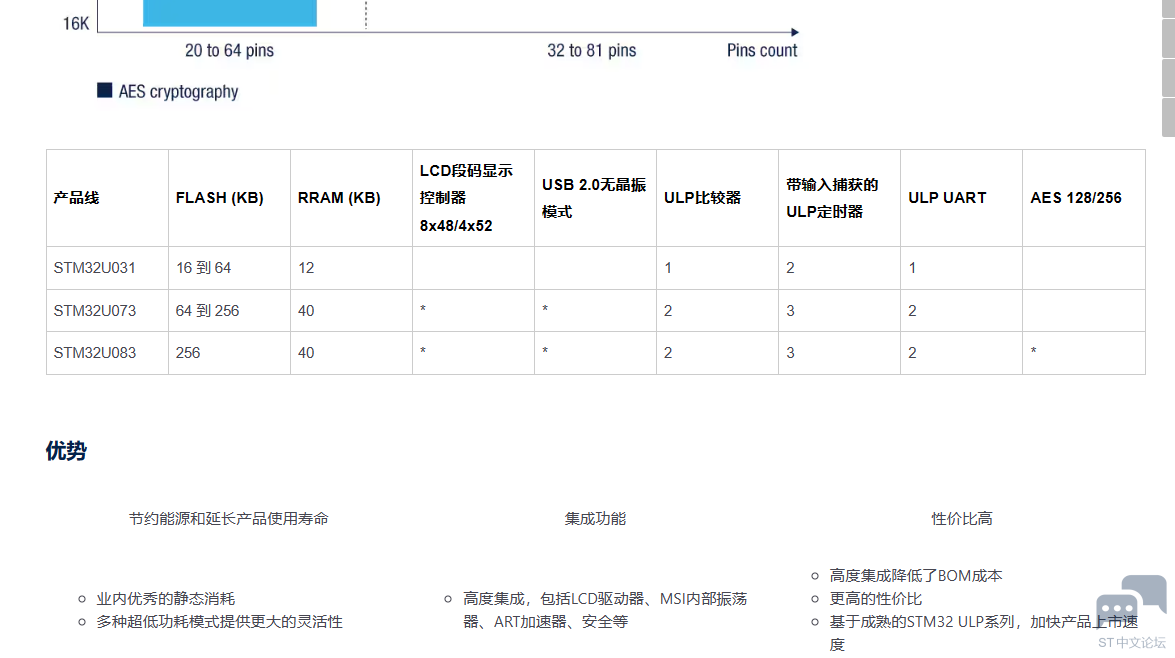Click the Pins count axis label
The width and height of the screenshot is (1175, 658).
[762, 50]
